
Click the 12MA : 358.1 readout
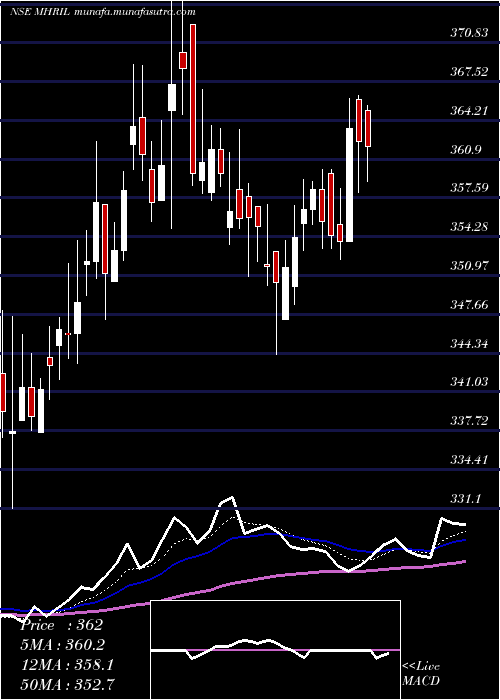pos(67,665)
